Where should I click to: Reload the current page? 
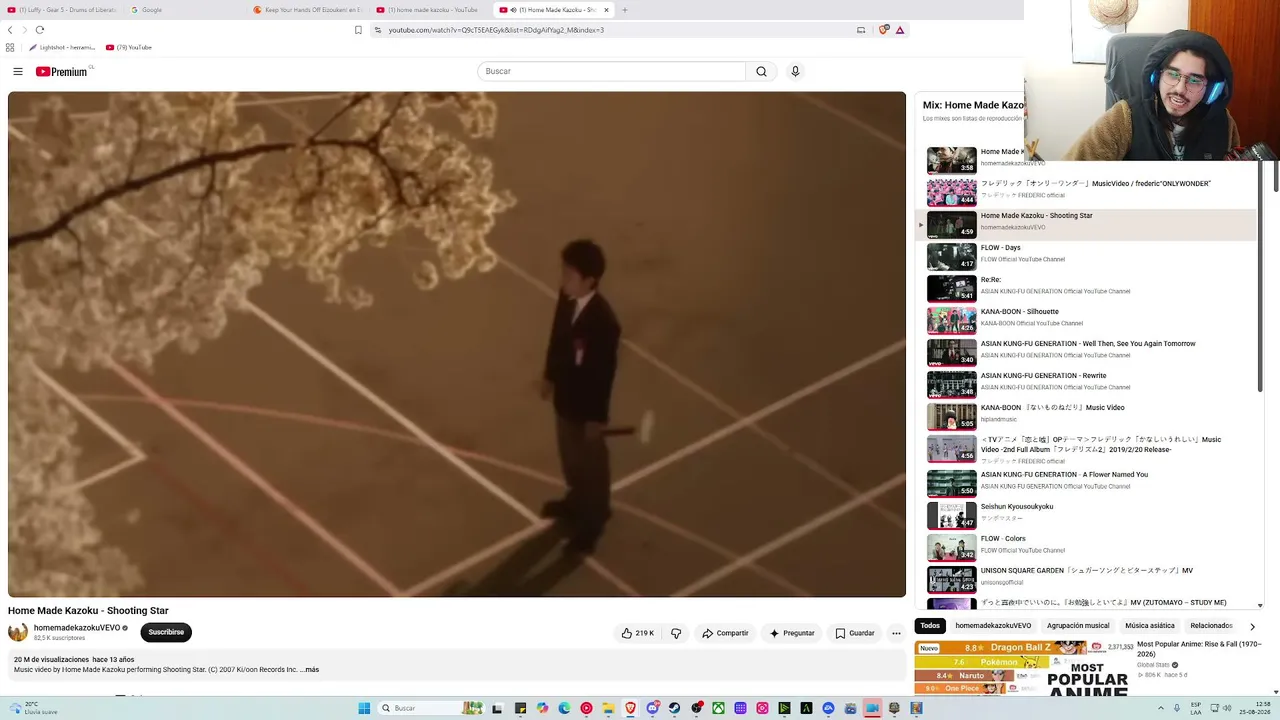(40, 30)
